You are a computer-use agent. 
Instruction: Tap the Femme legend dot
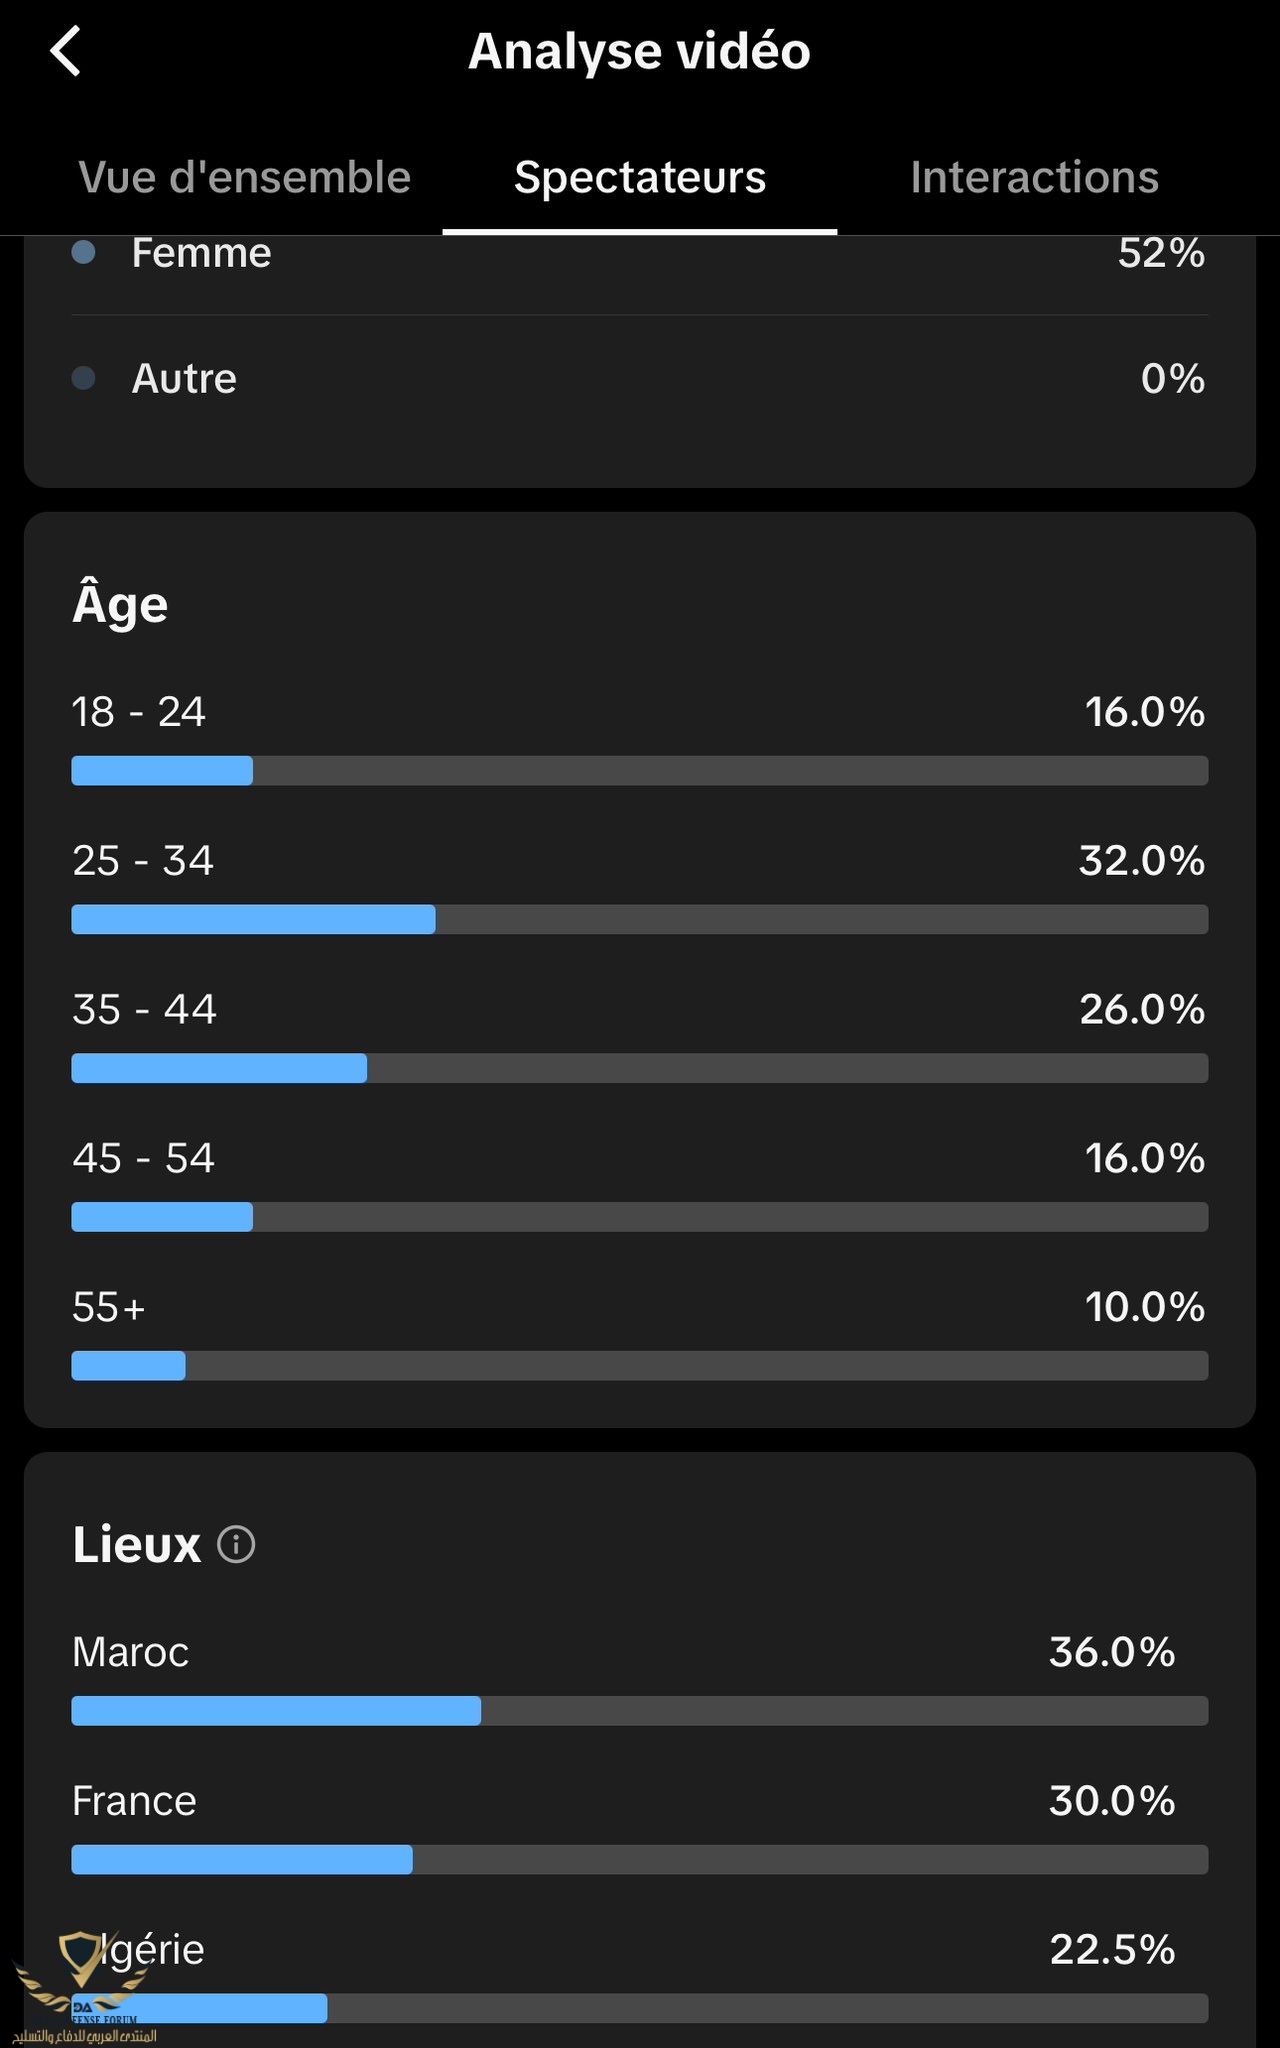pos(84,252)
